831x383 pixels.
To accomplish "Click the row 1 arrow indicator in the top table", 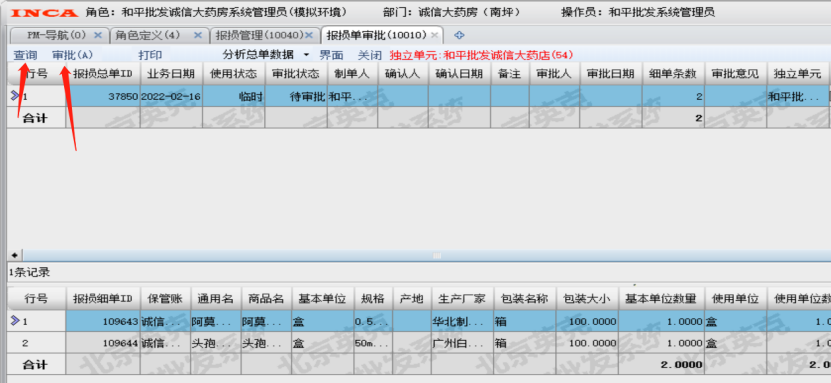I will 14,96.
